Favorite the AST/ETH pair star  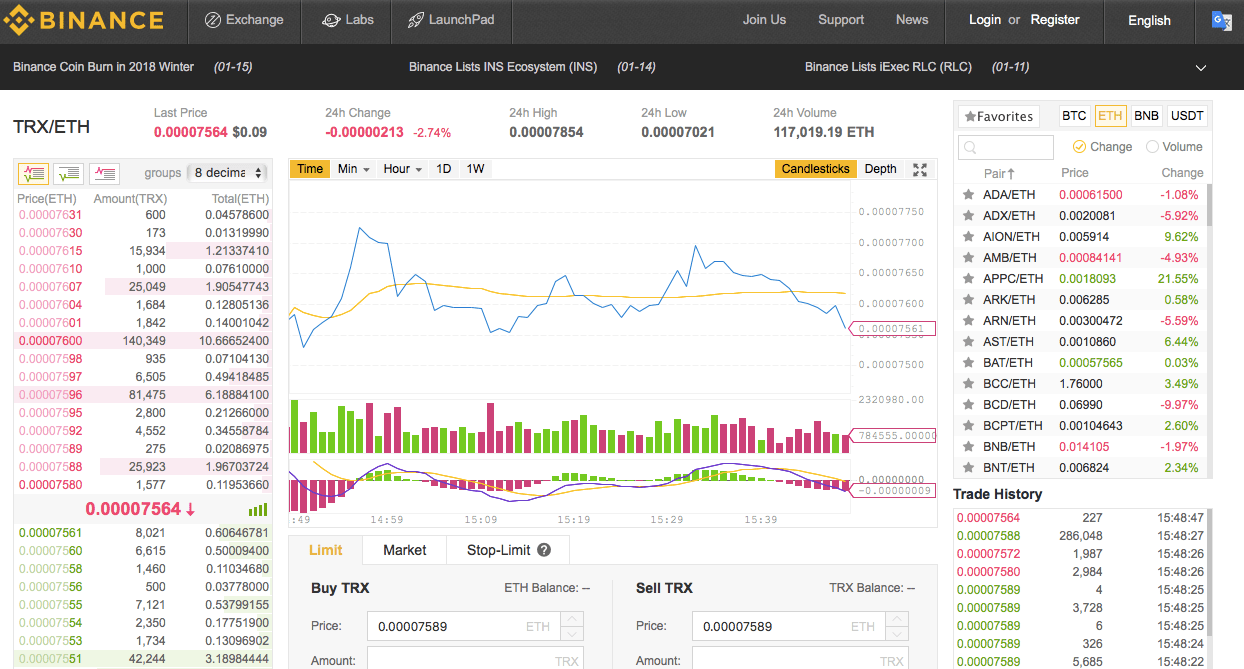point(968,342)
